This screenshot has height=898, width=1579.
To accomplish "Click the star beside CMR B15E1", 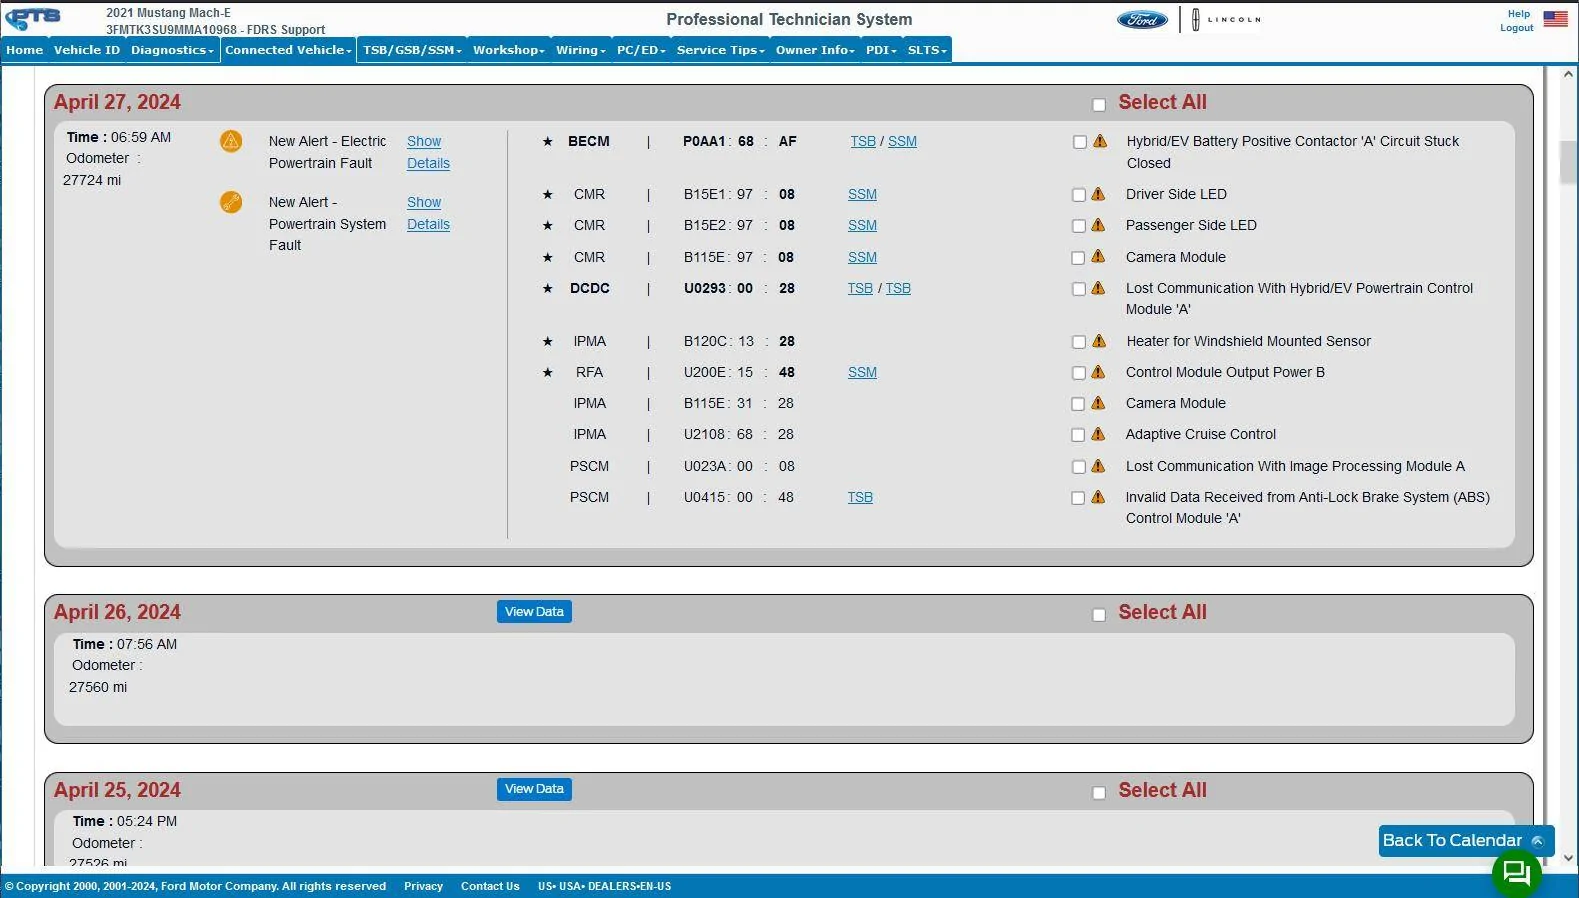I will [x=547, y=194].
